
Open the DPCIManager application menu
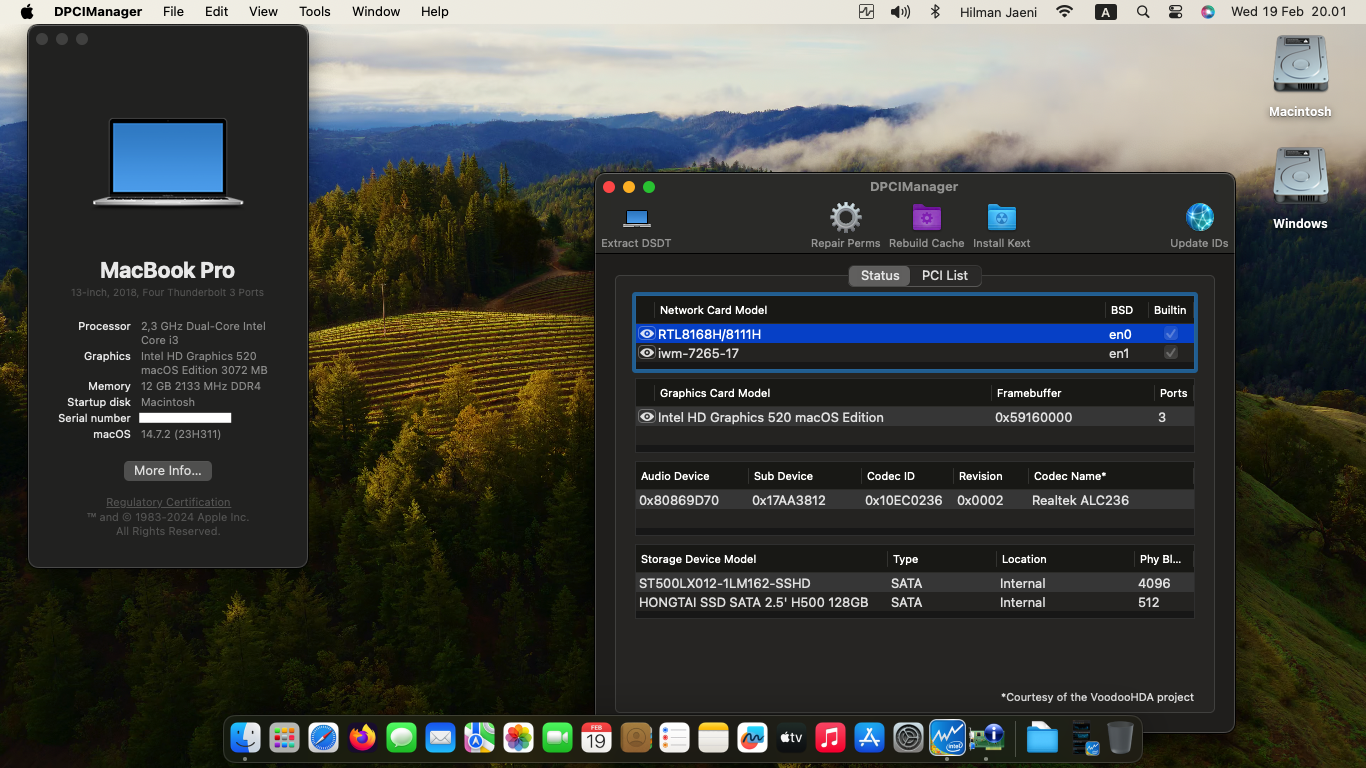pos(97,12)
